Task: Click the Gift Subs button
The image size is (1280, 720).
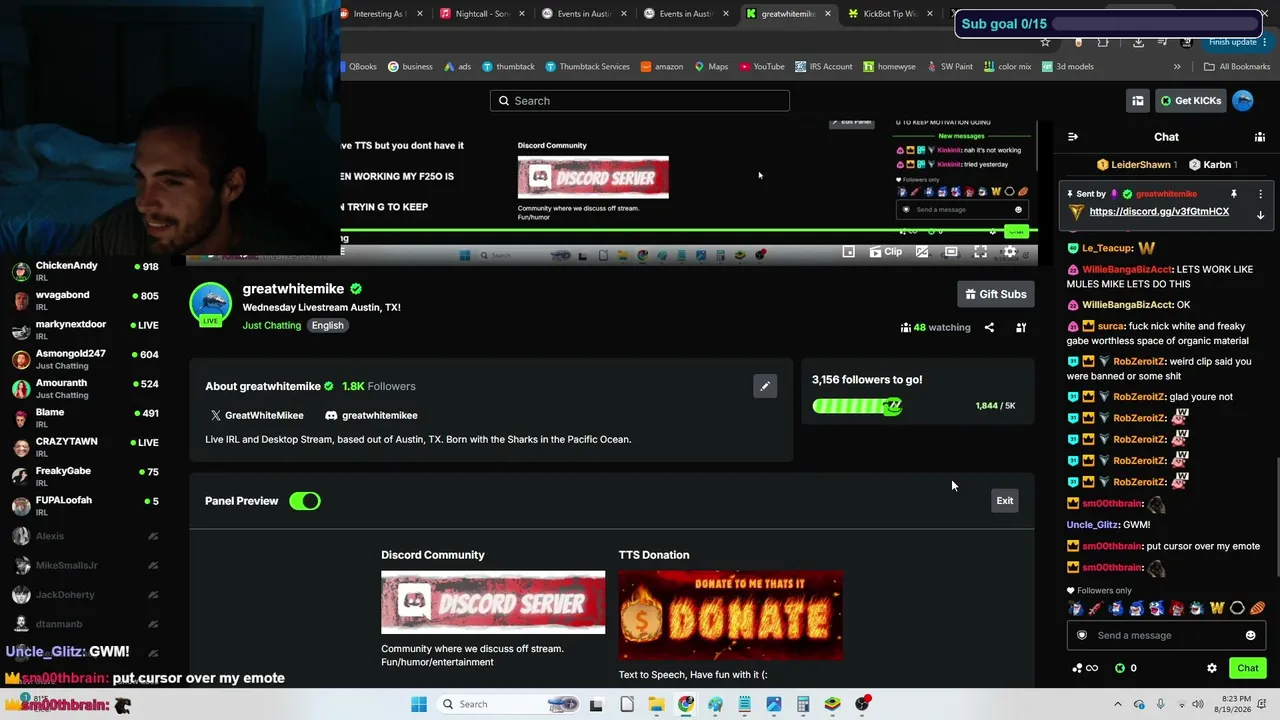Action: 996,294
